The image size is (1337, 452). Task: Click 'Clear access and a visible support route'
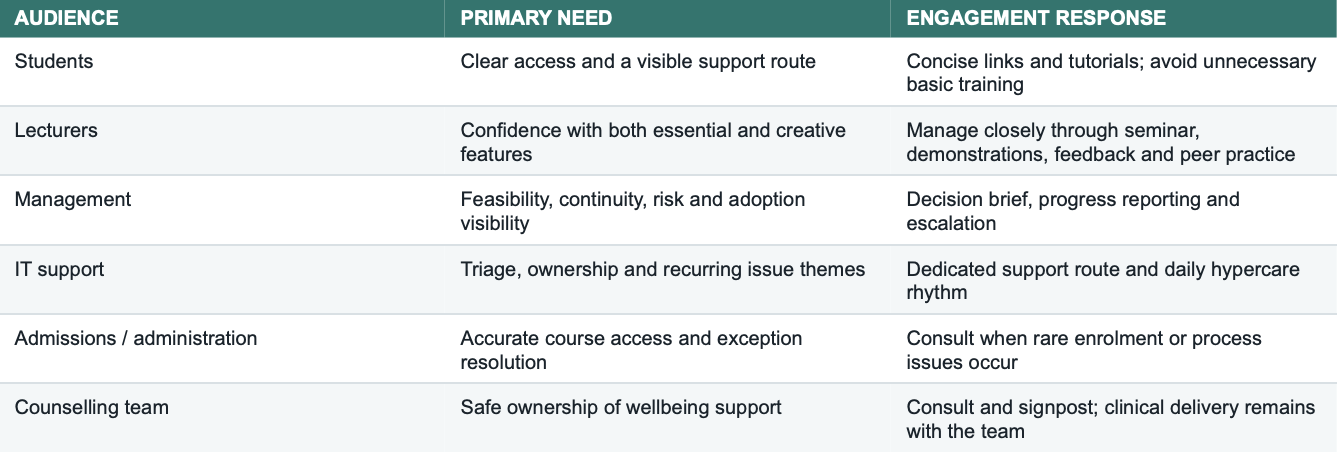638,62
